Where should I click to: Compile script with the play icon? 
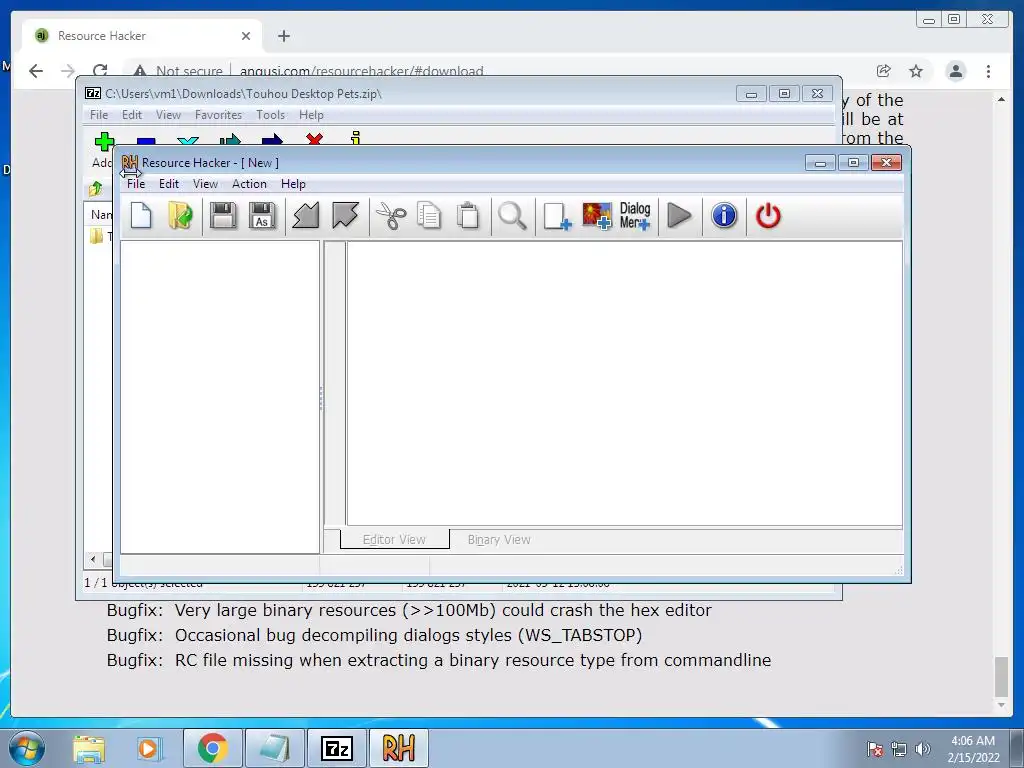point(679,216)
